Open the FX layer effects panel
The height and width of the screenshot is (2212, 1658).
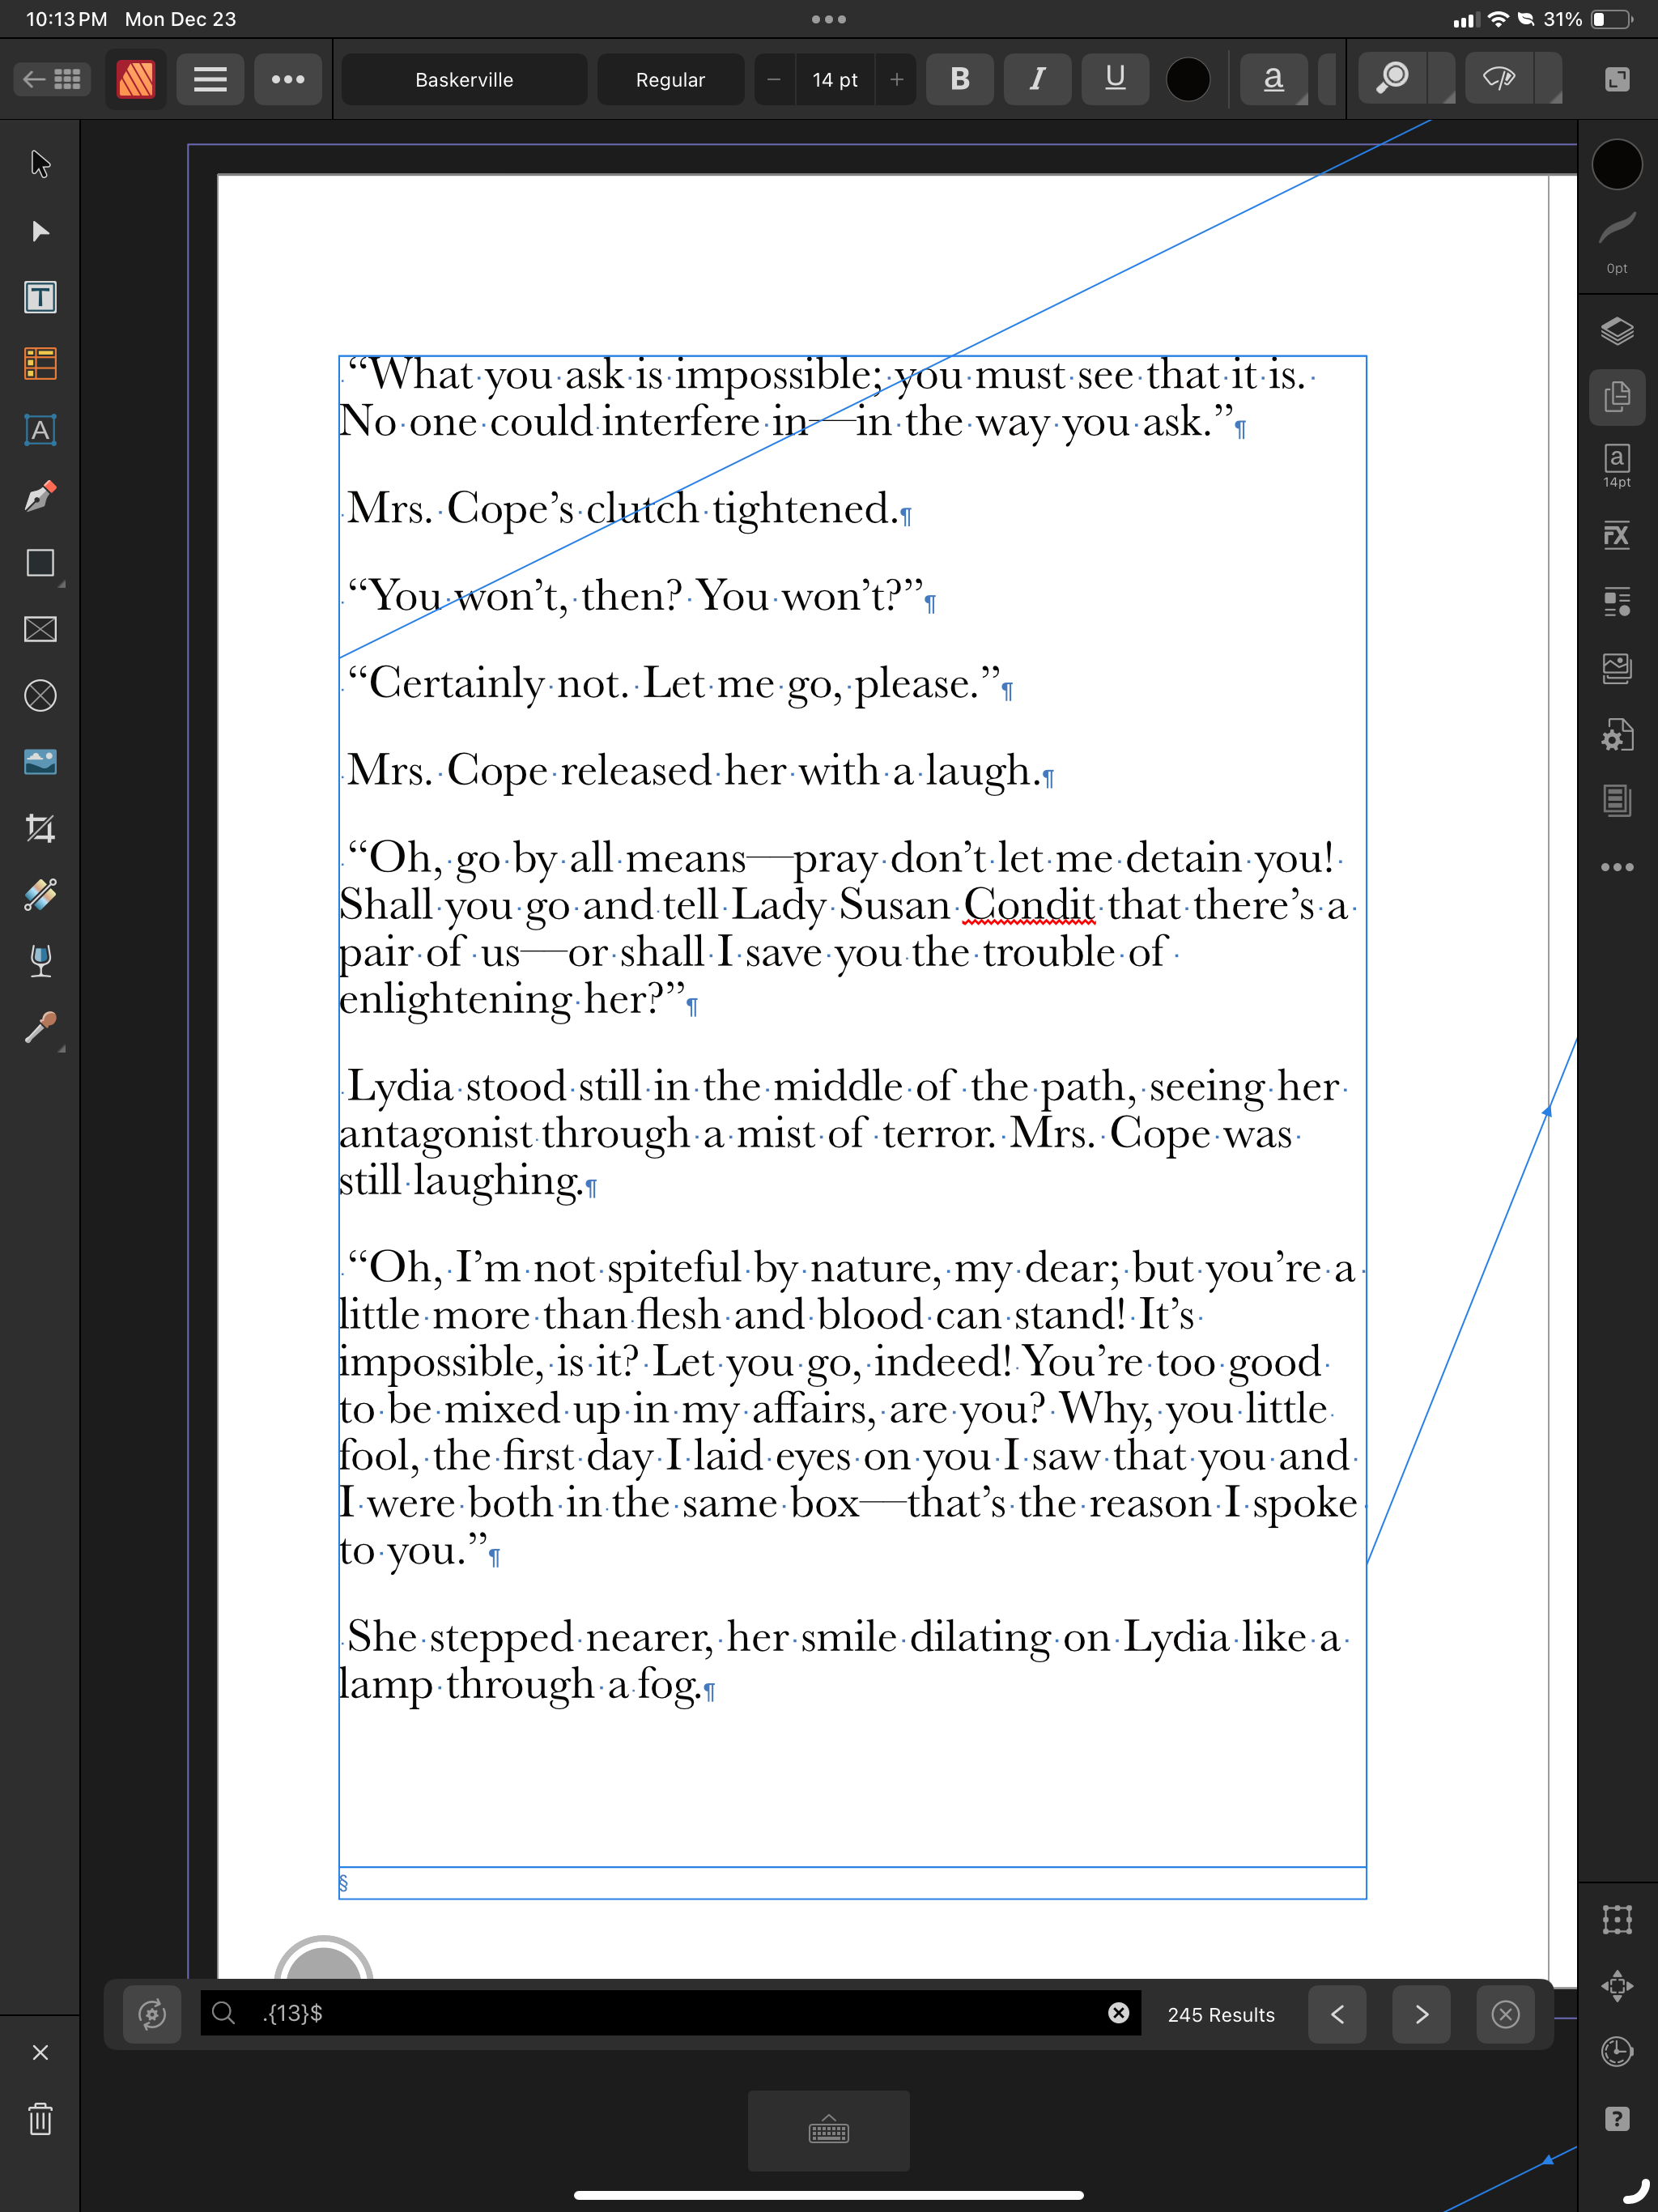[1616, 535]
